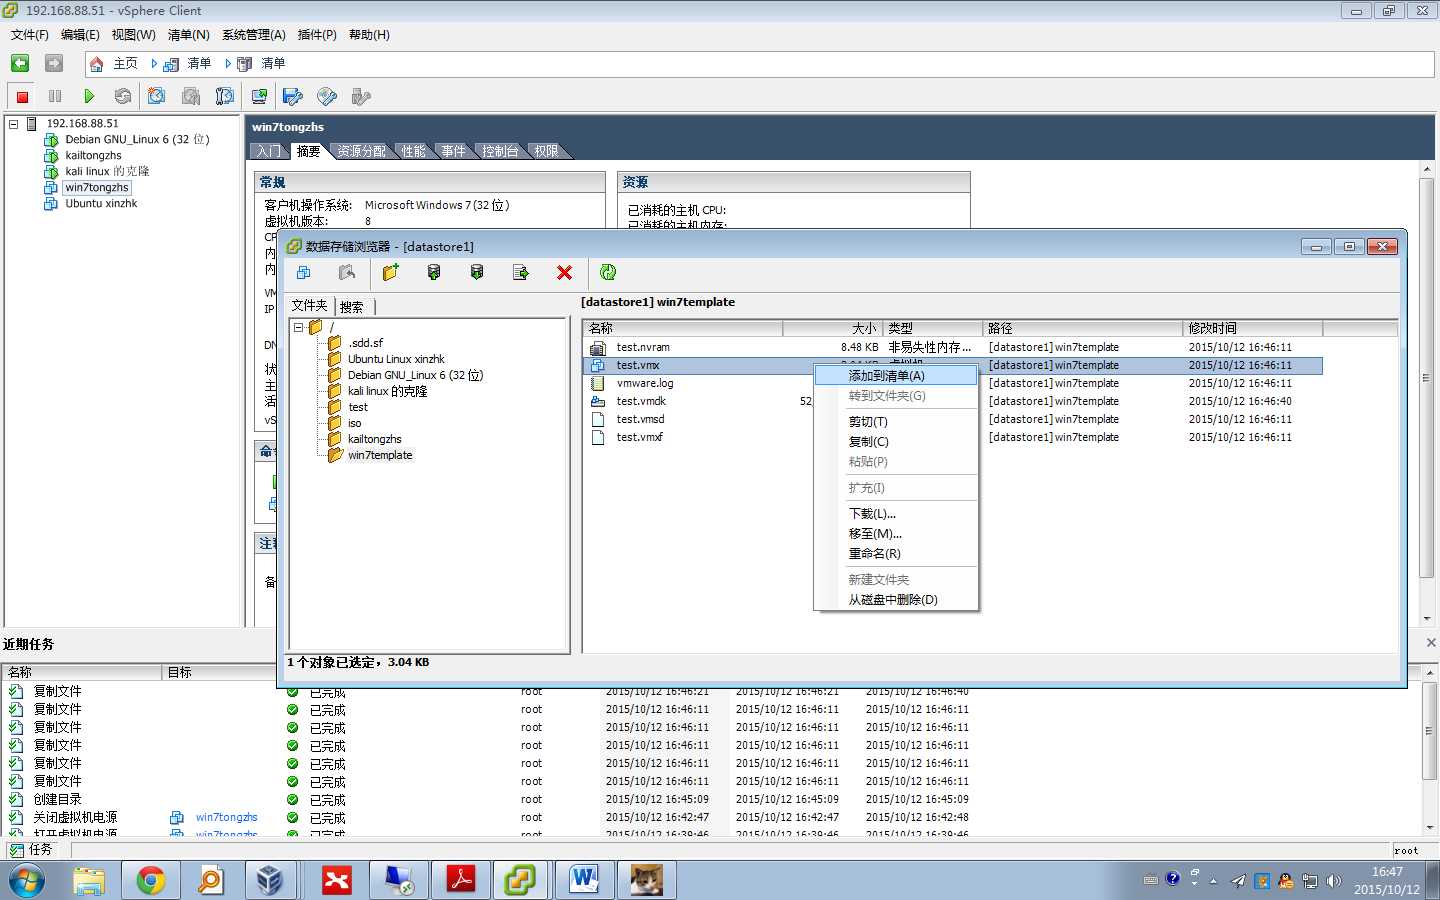Open Adobe Reader from the taskbar

click(459, 880)
